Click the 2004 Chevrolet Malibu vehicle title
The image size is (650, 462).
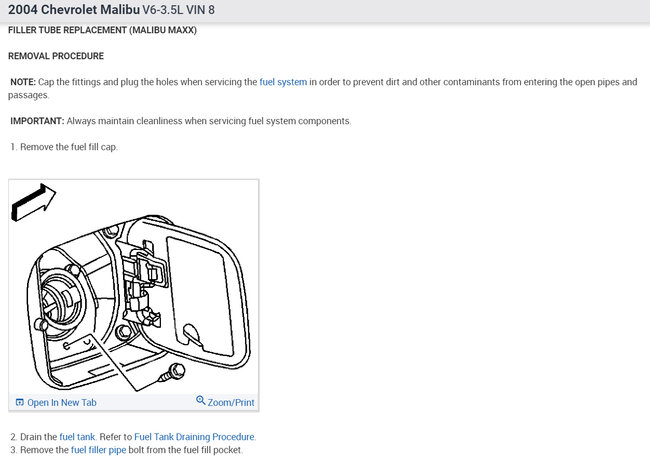(x=74, y=10)
